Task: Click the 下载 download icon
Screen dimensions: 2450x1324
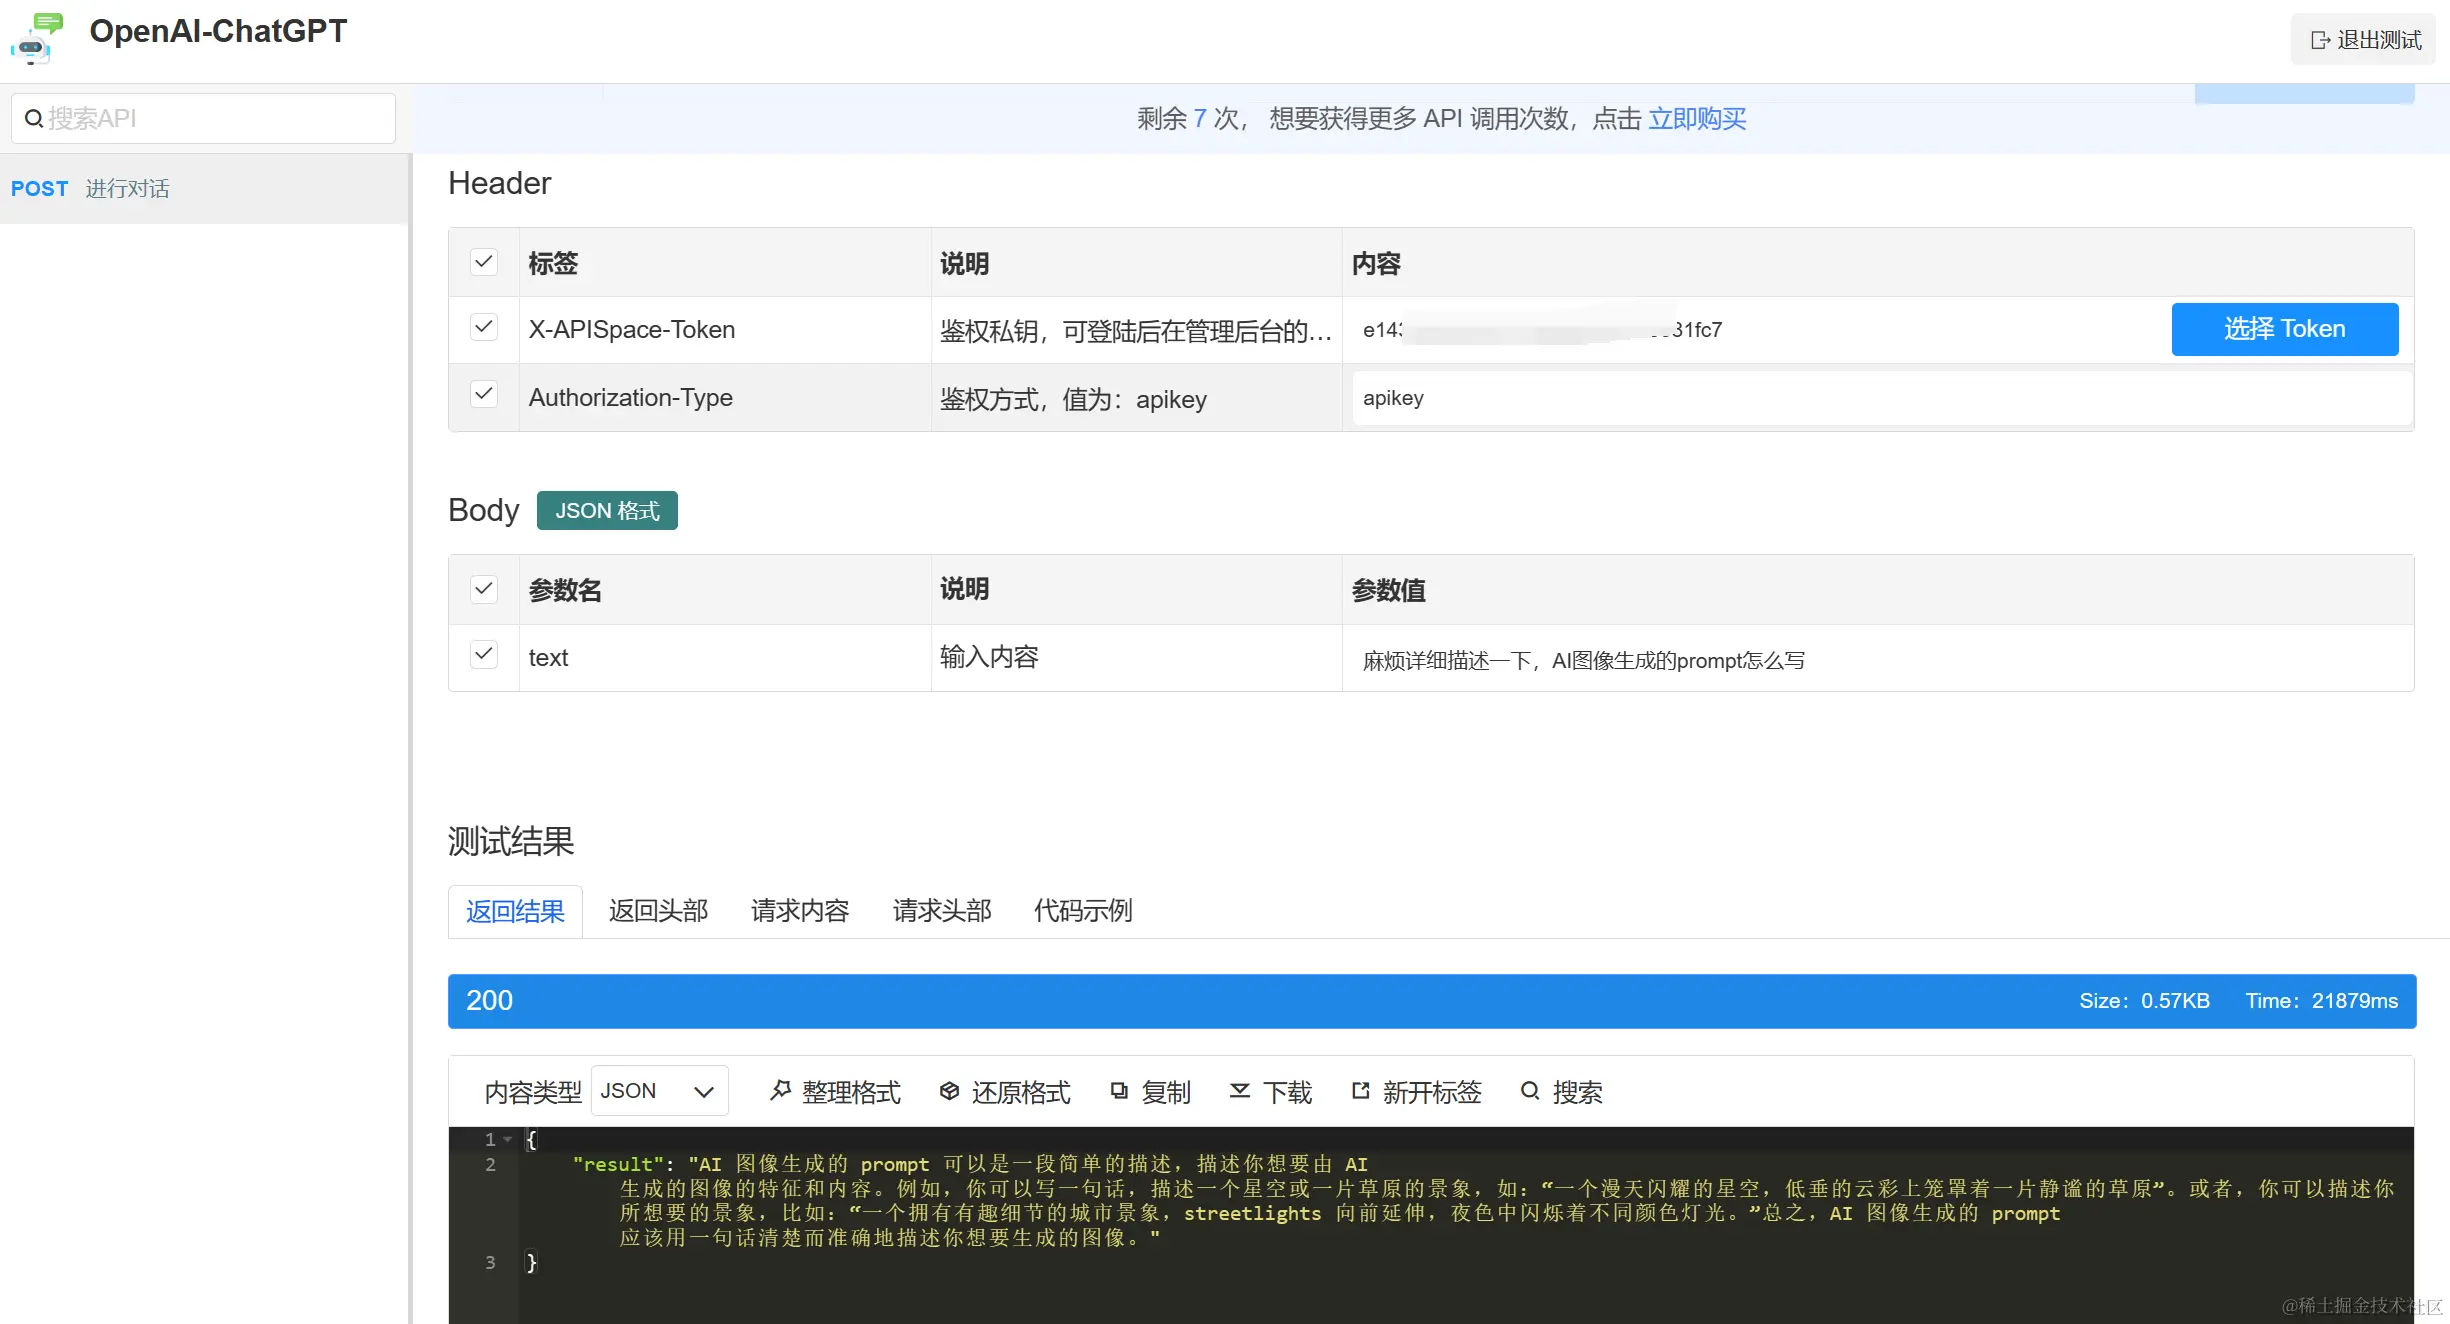Action: [1240, 1091]
